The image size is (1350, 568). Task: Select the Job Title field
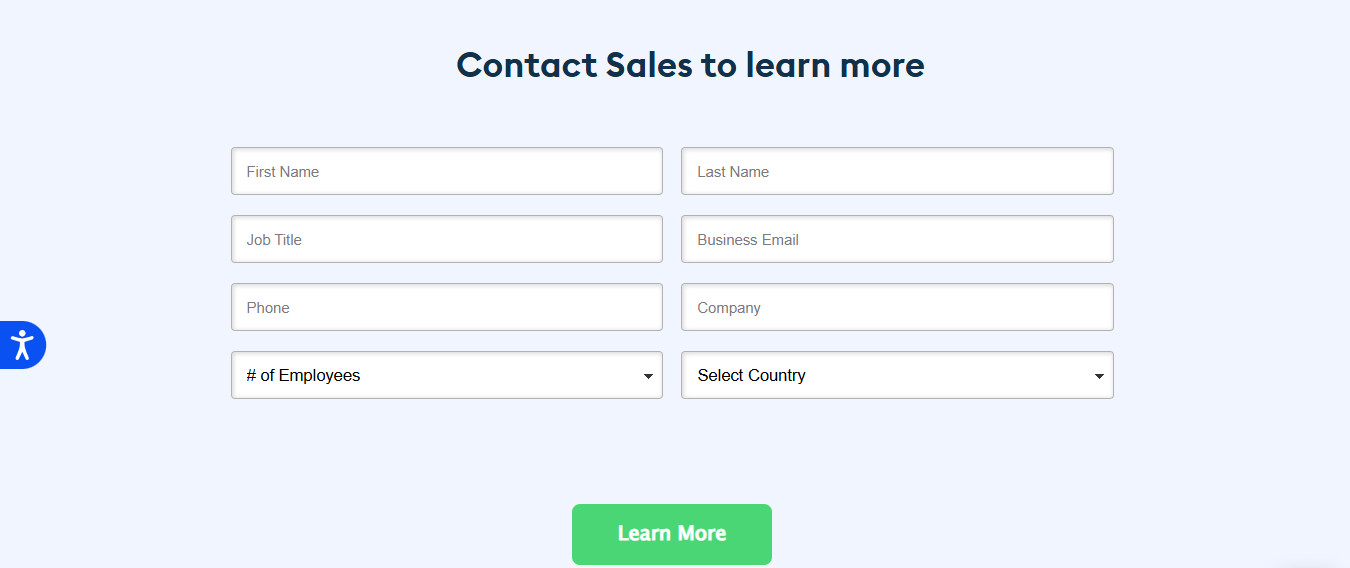click(x=446, y=239)
